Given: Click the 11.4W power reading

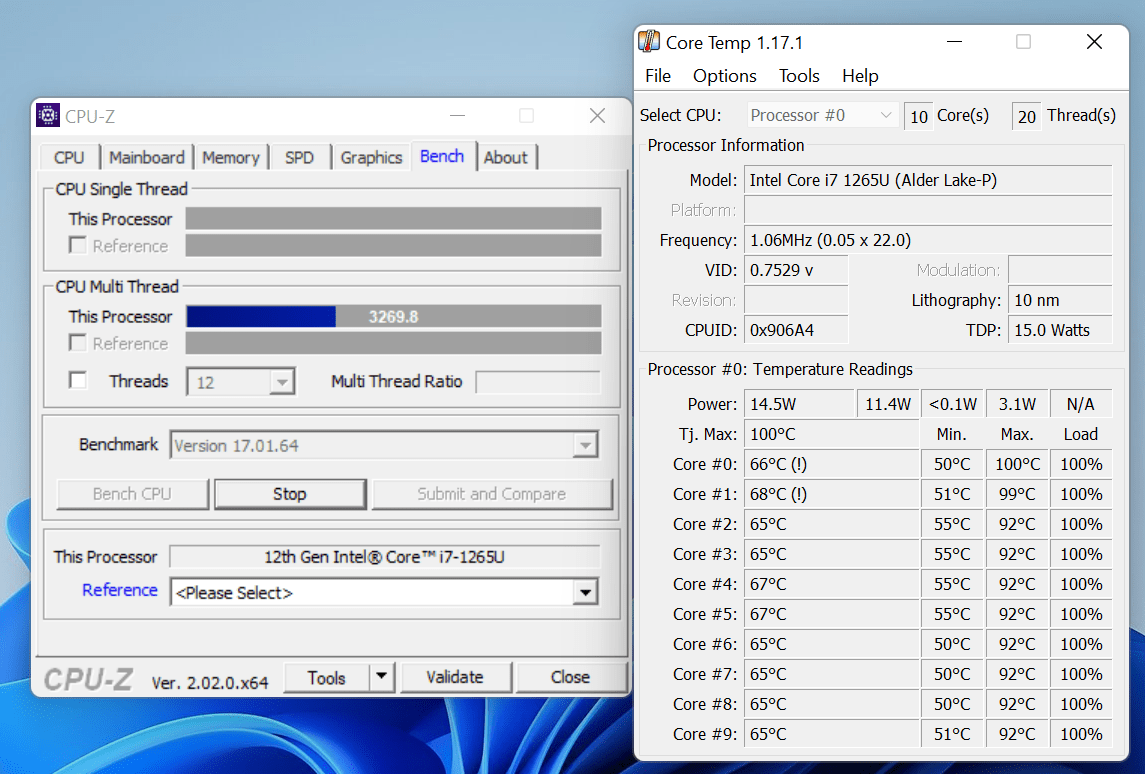Looking at the screenshot, I should (x=888, y=404).
